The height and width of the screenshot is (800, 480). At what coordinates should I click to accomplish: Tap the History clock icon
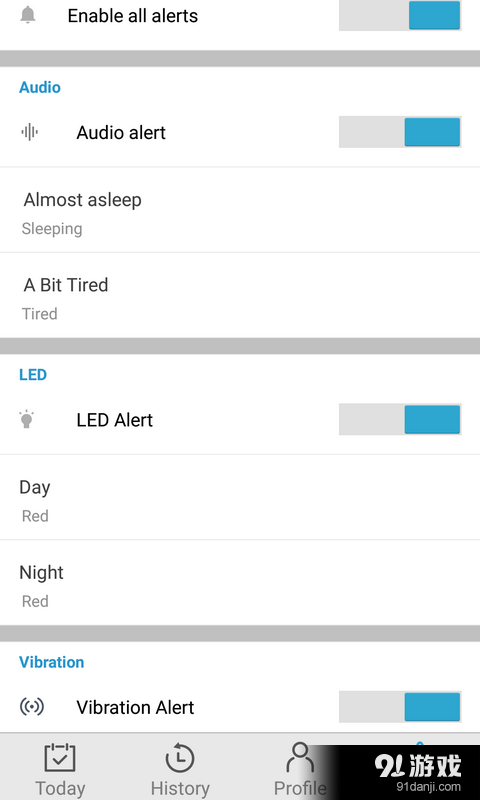coord(180,758)
